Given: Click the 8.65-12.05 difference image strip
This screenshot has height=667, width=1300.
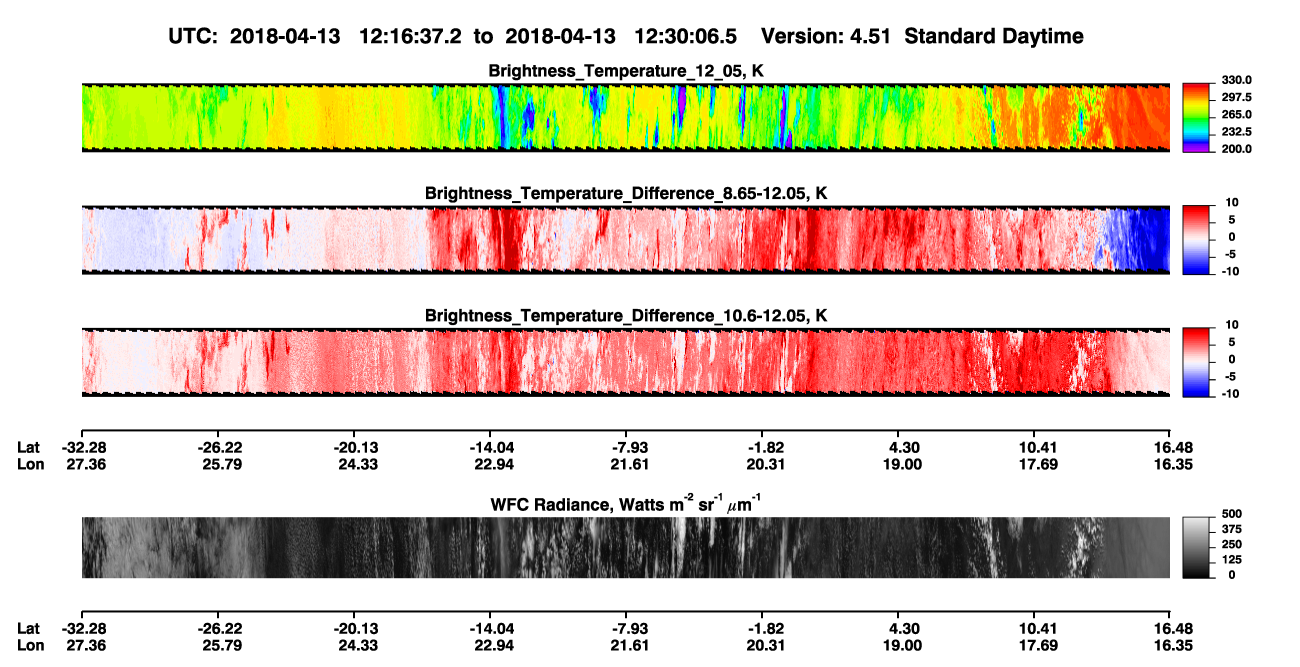Looking at the screenshot, I should coord(625,240).
